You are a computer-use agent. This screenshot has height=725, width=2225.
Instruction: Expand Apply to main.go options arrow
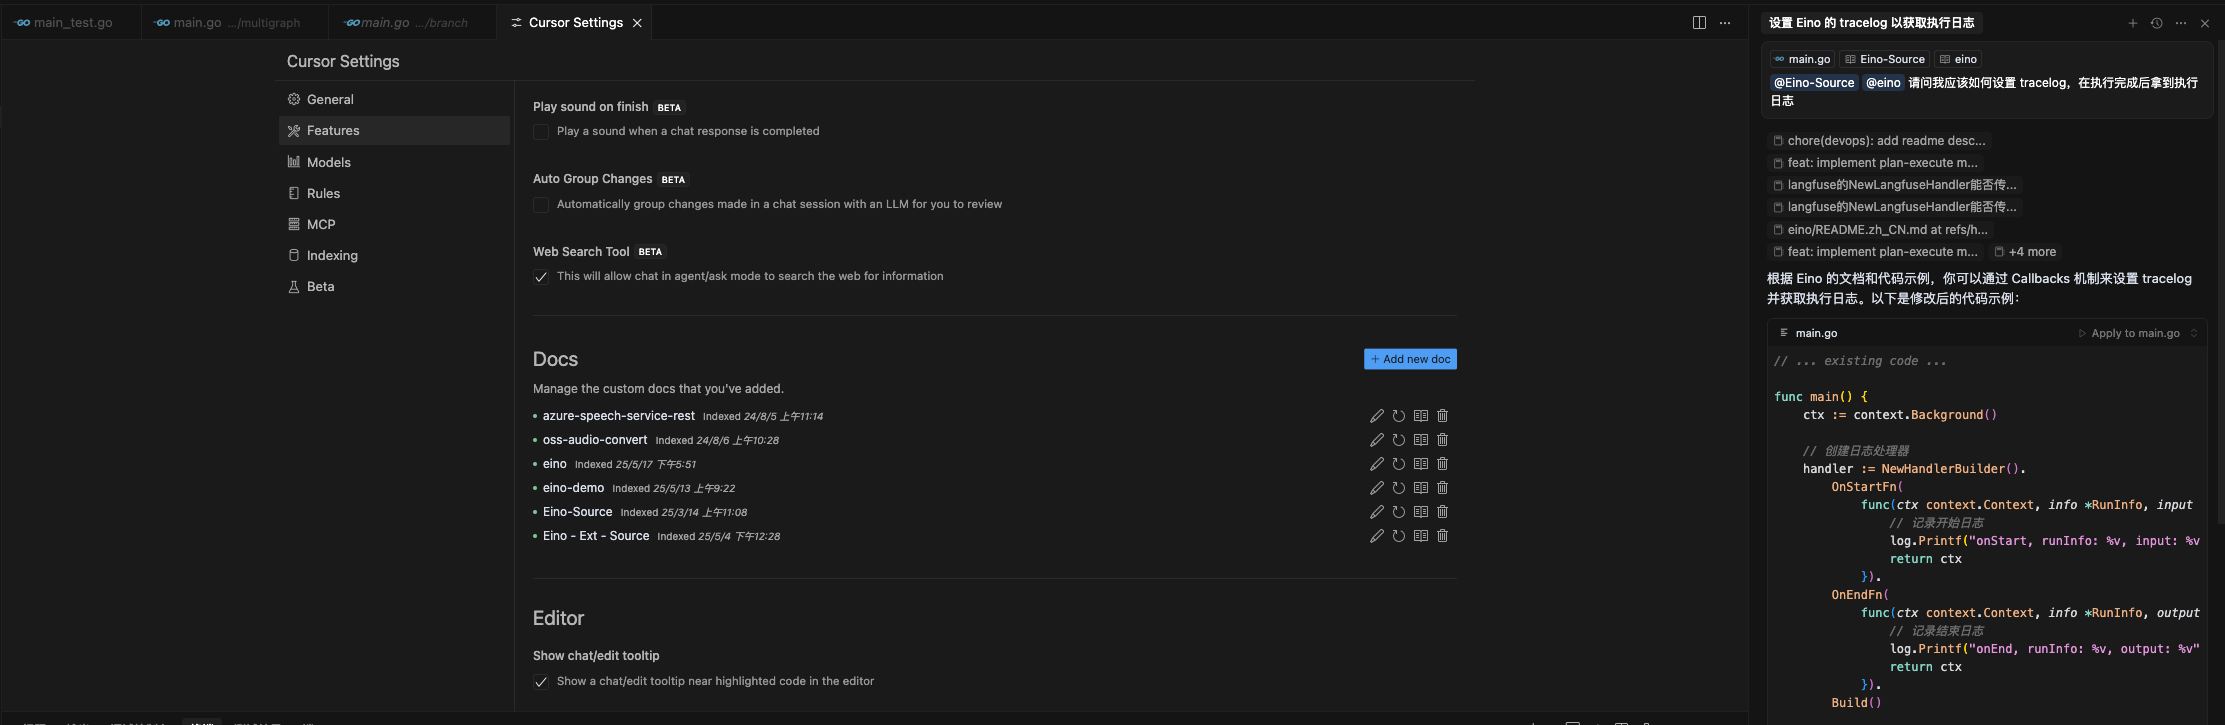[x=2194, y=334]
